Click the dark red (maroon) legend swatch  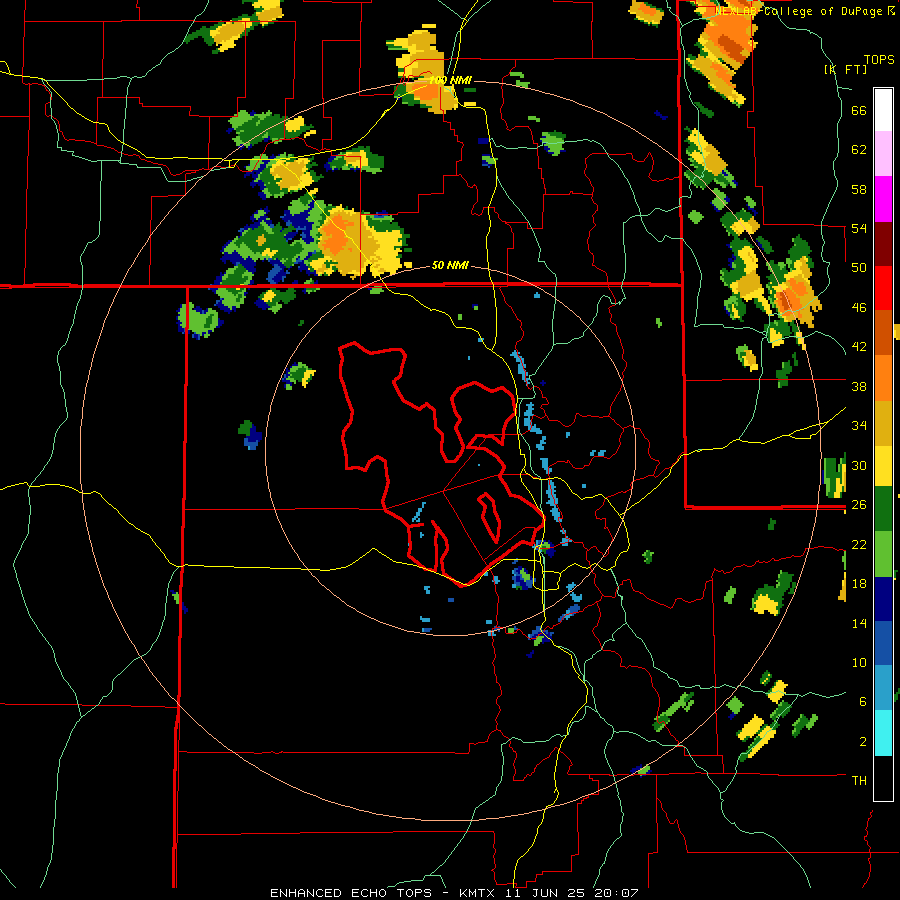tap(883, 243)
